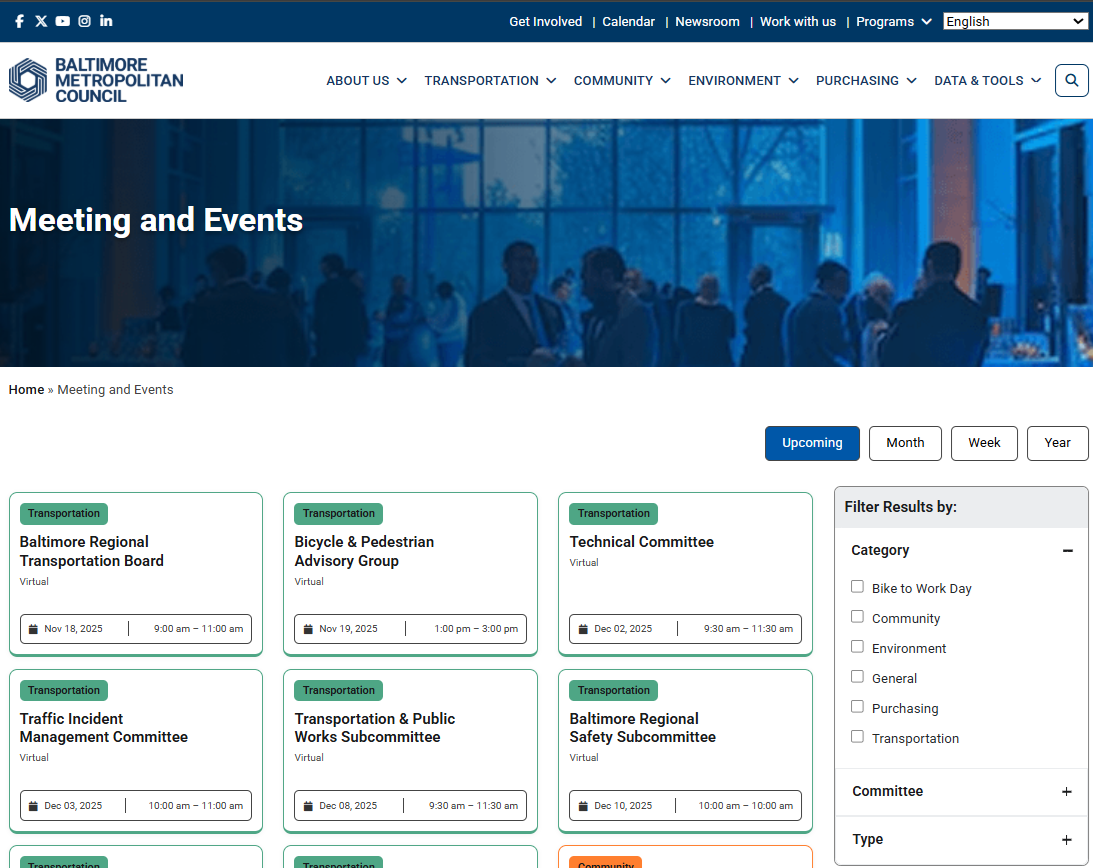Click the Baltimore Metropolitan Council logo
1093x868 pixels.
96,80
